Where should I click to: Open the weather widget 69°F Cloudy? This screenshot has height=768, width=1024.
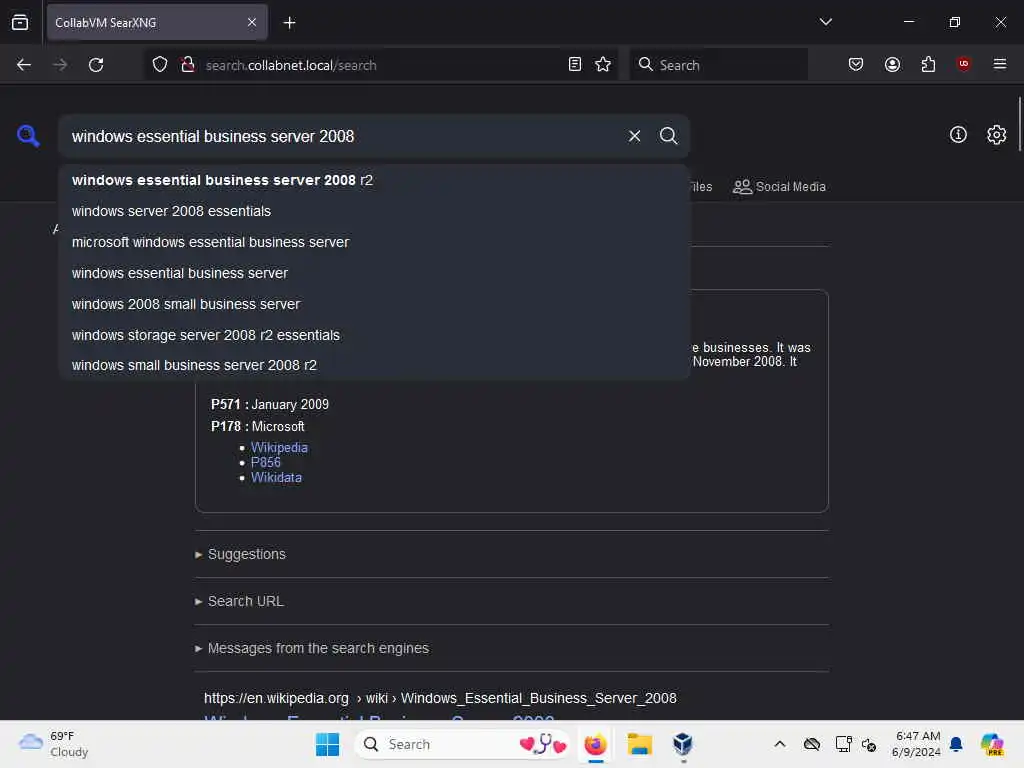click(x=54, y=744)
